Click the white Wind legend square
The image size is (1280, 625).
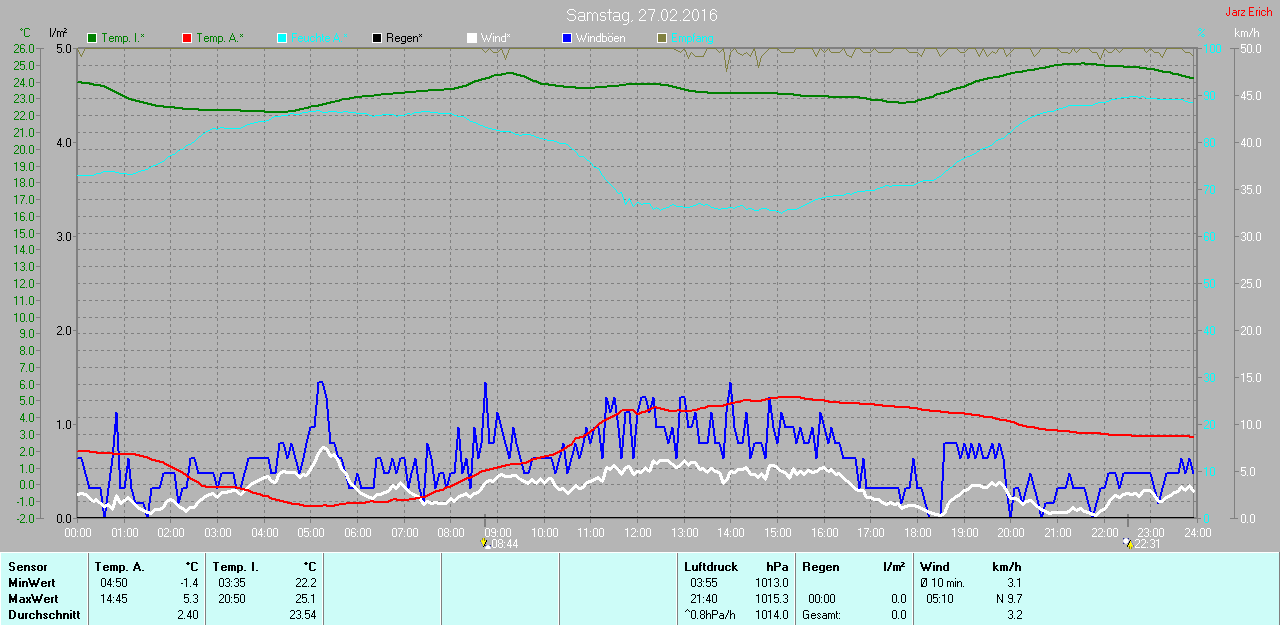472,38
